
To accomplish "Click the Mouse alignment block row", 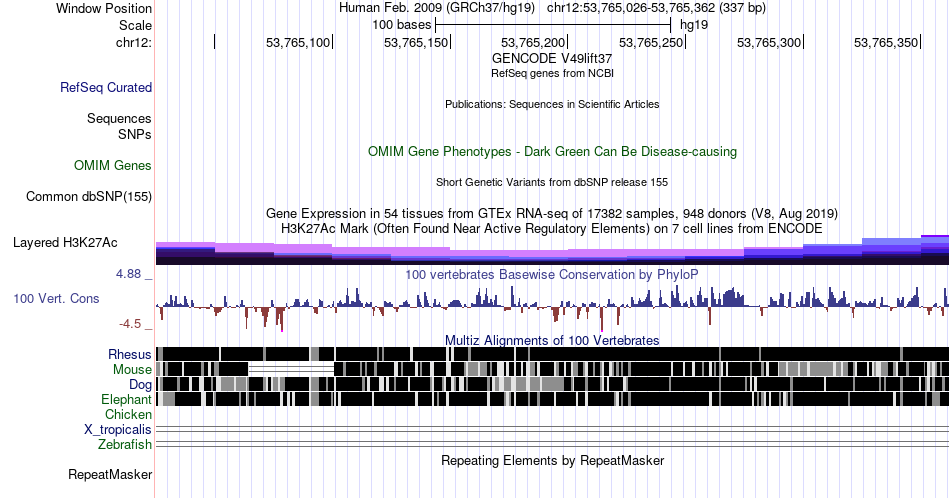I will pos(552,369).
